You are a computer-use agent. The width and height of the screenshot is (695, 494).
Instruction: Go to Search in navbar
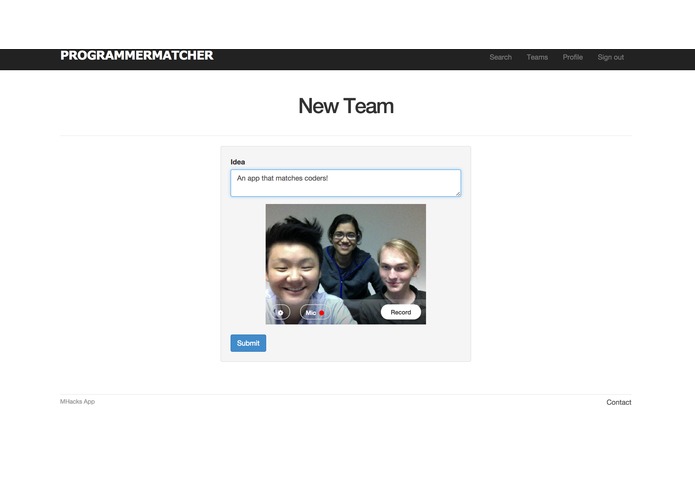pos(500,57)
